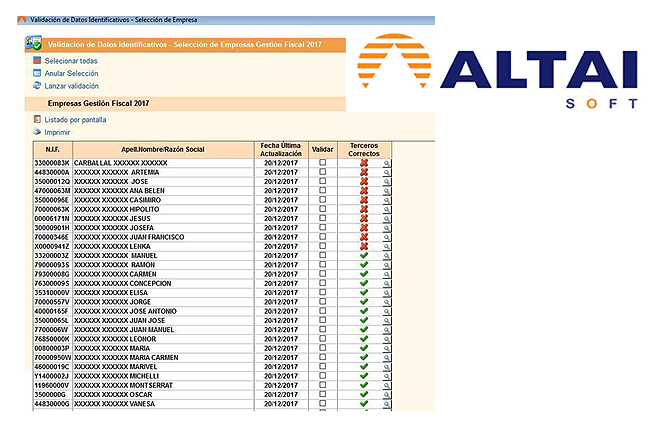This screenshot has width=660, height=425.
Task: Tick Validar checkbox for LENKA row
Action: (322, 246)
